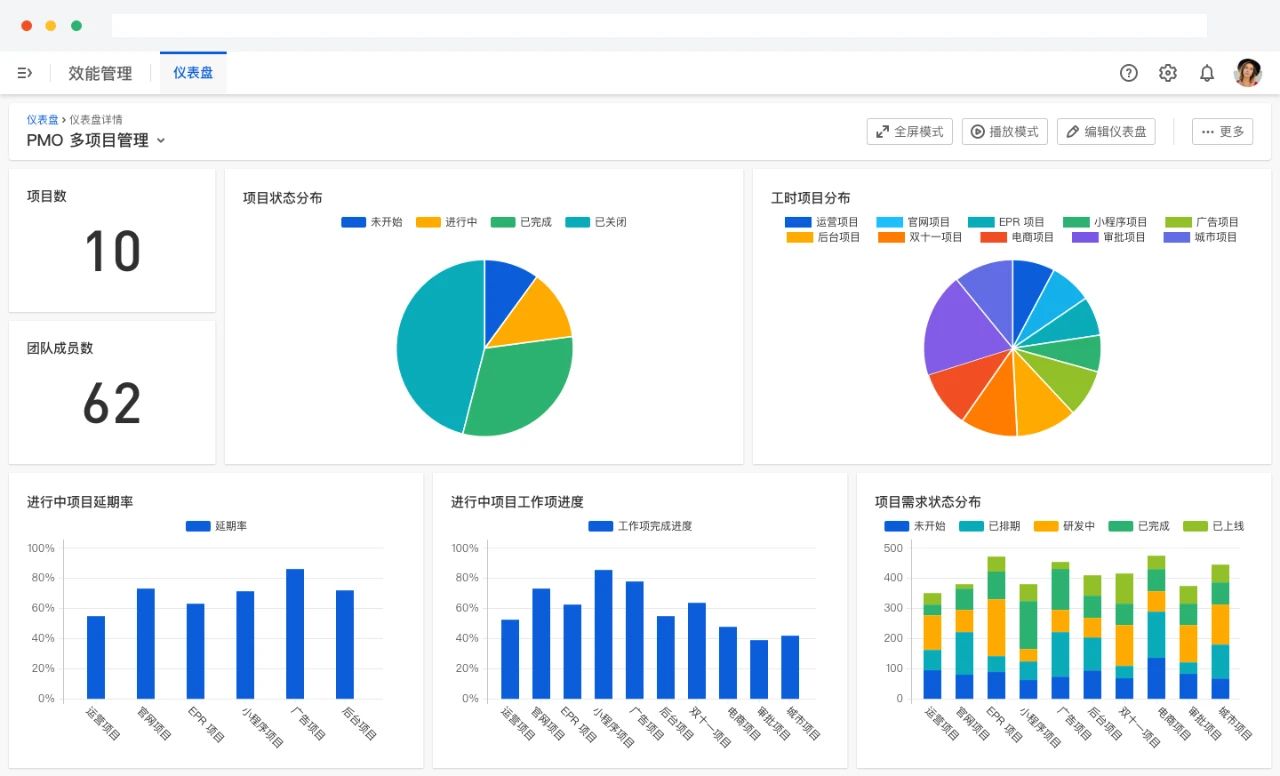Viewport: 1280px width, 776px height.
Task: Start 播放模式 playback mode
Action: click(x=1004, y=132)
